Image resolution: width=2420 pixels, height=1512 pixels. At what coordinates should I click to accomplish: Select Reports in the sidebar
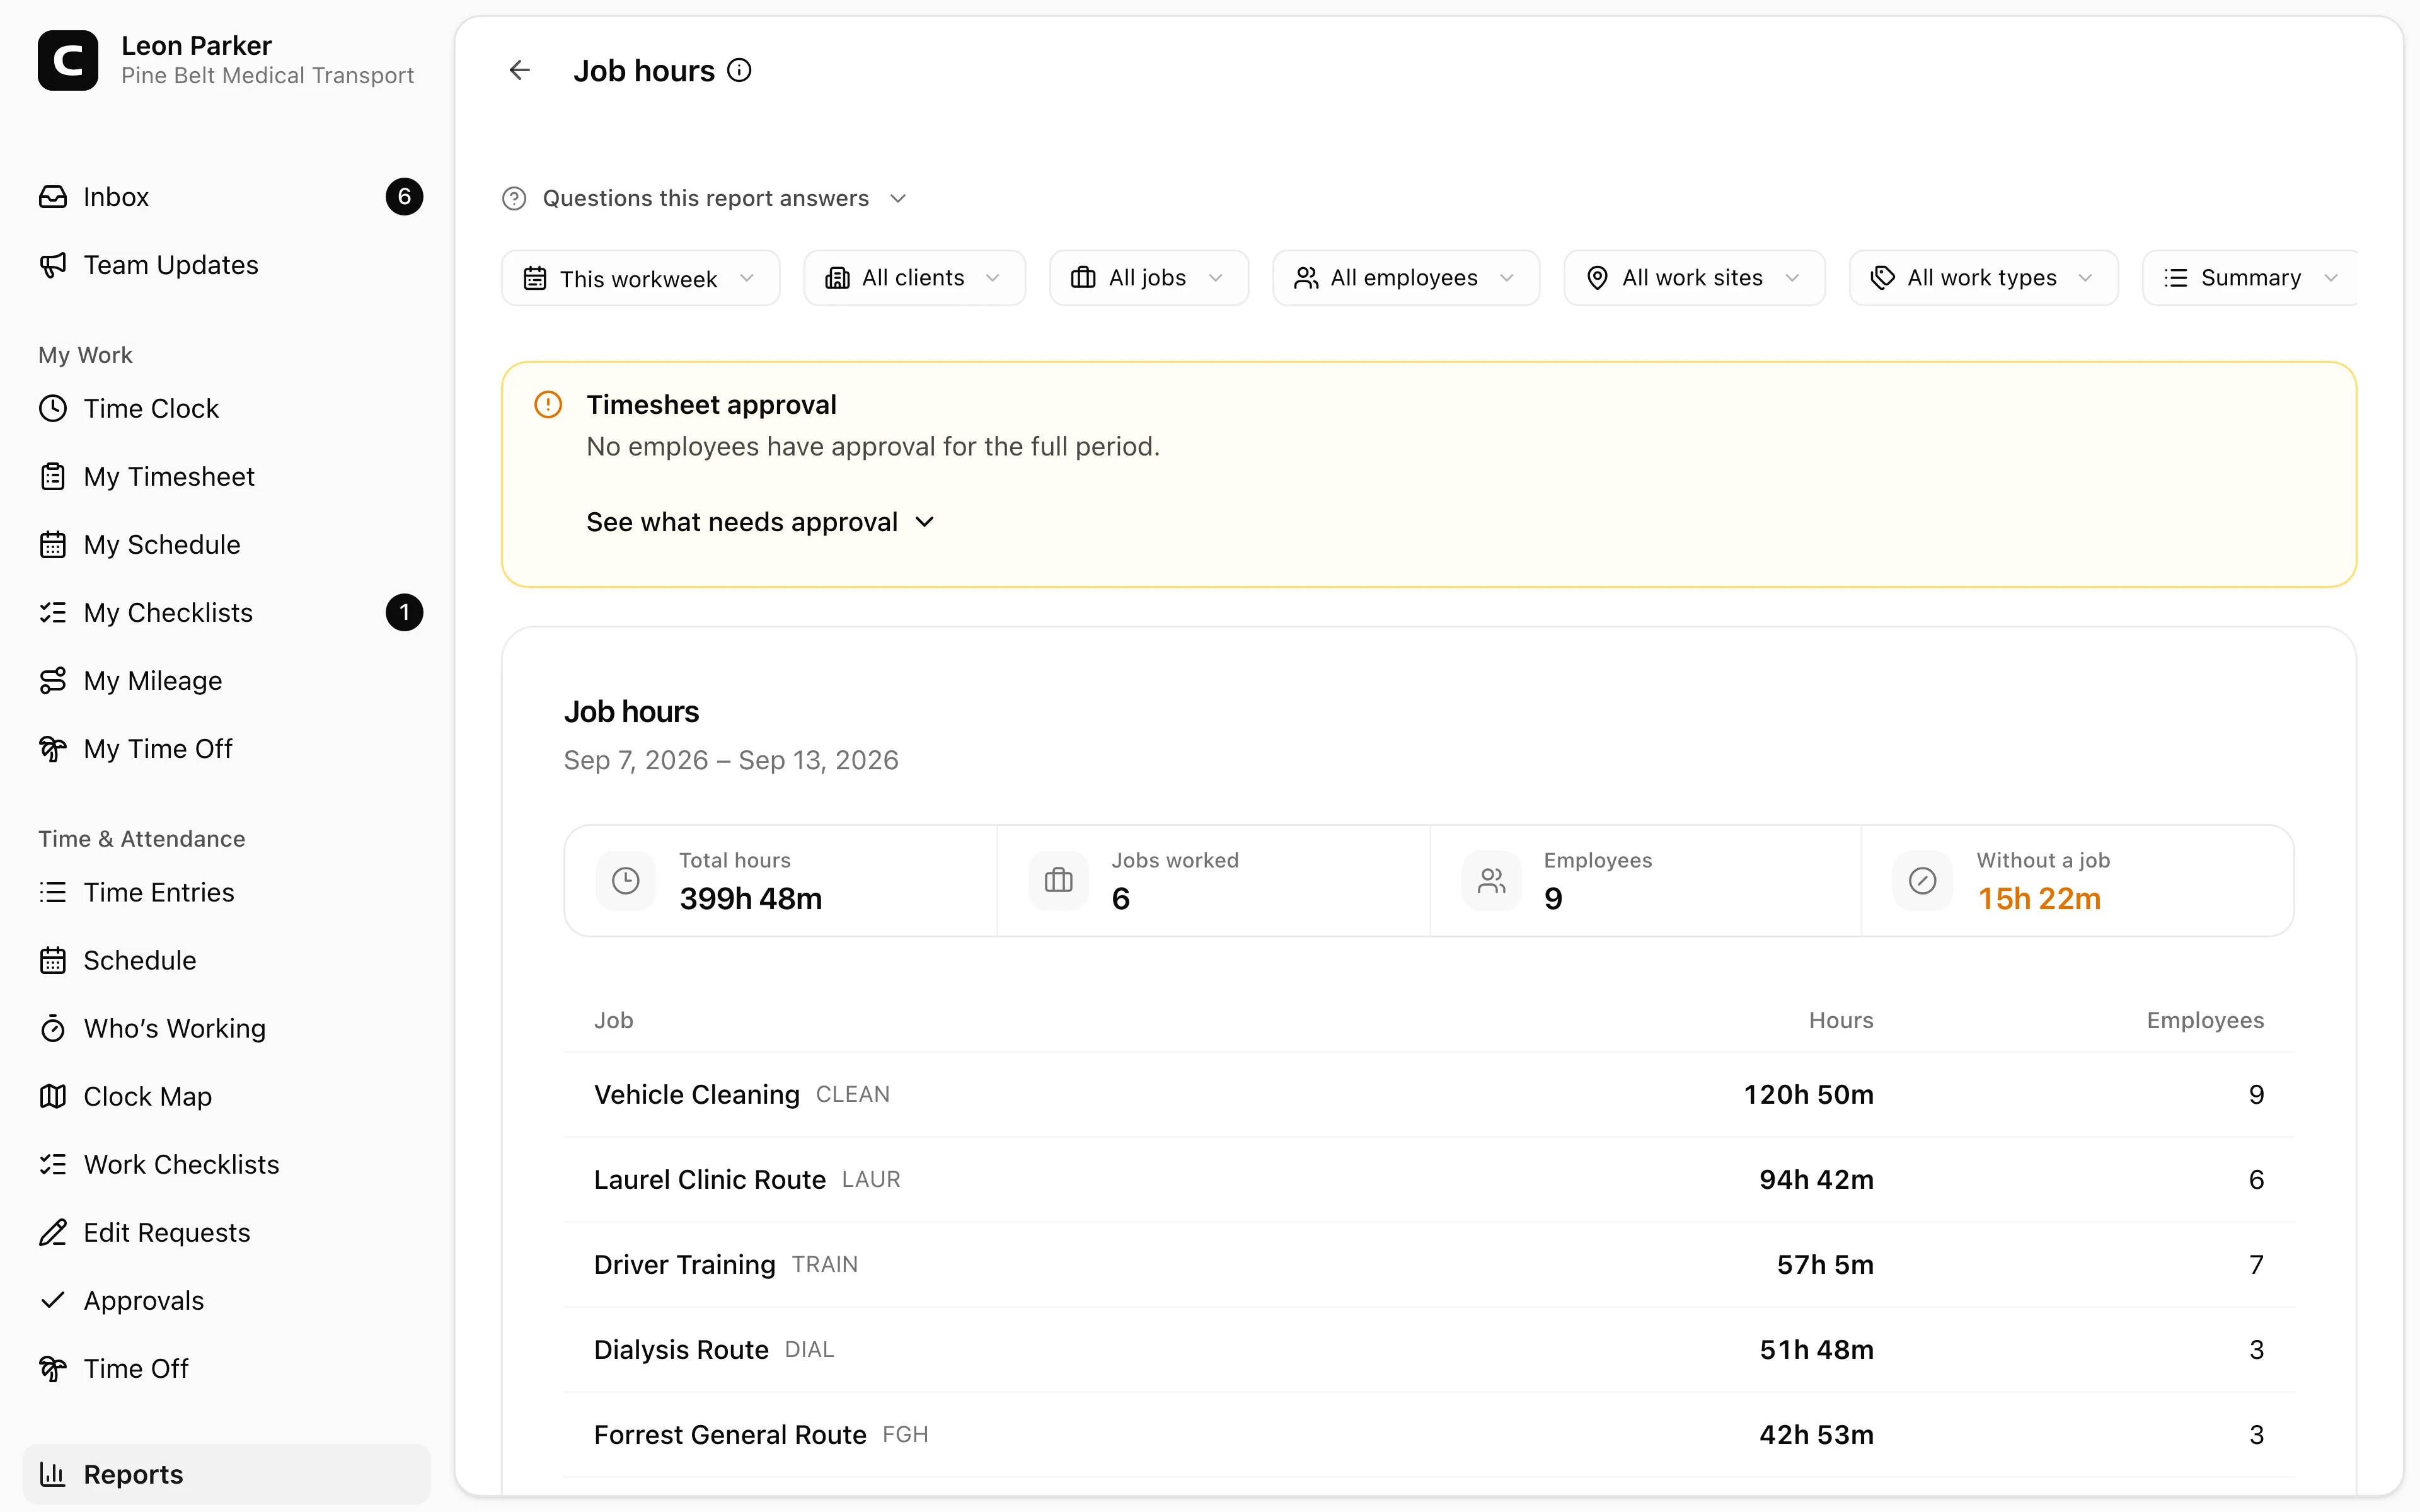click(227, 1474)
